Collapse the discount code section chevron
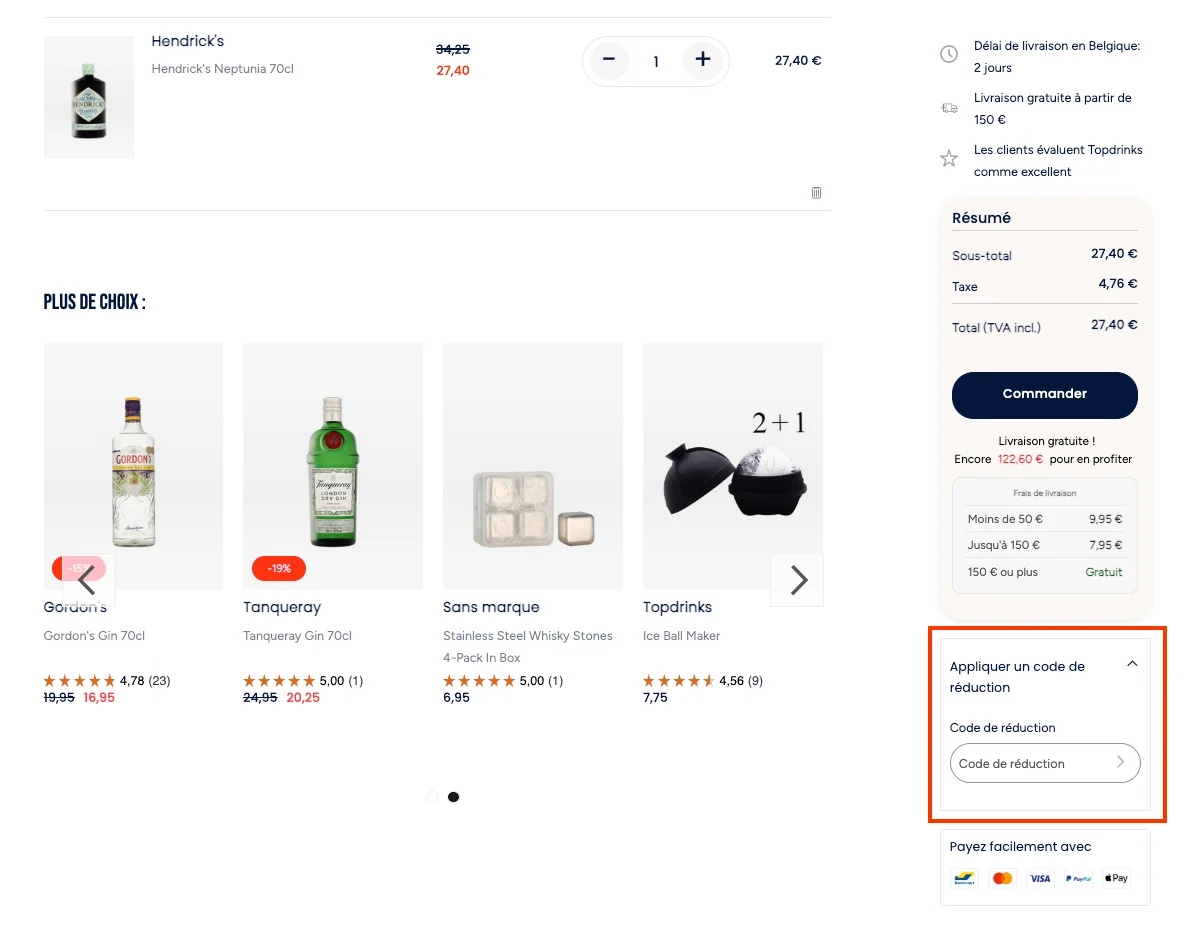Image resolution: width=1197 pixels, height=931 pixels. point(1132,664)
